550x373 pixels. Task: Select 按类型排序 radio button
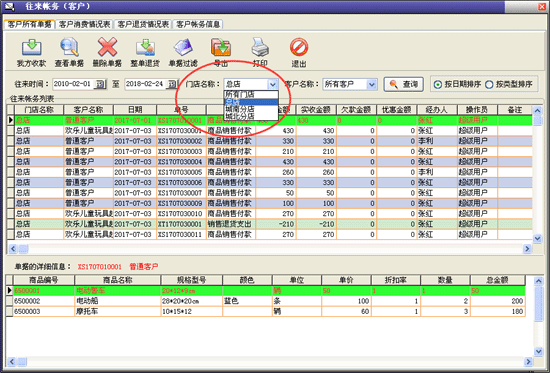489,85
